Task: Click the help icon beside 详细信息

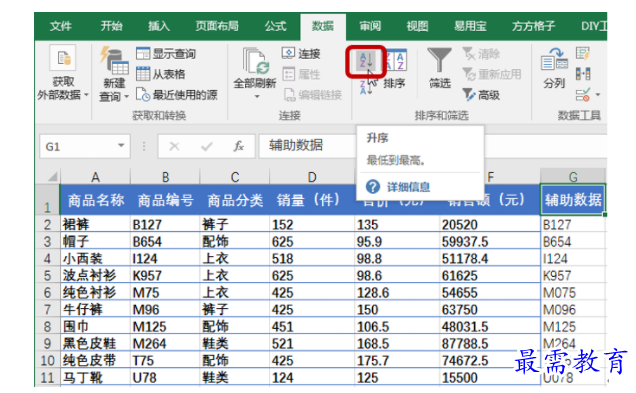Action: click(373, 187)
